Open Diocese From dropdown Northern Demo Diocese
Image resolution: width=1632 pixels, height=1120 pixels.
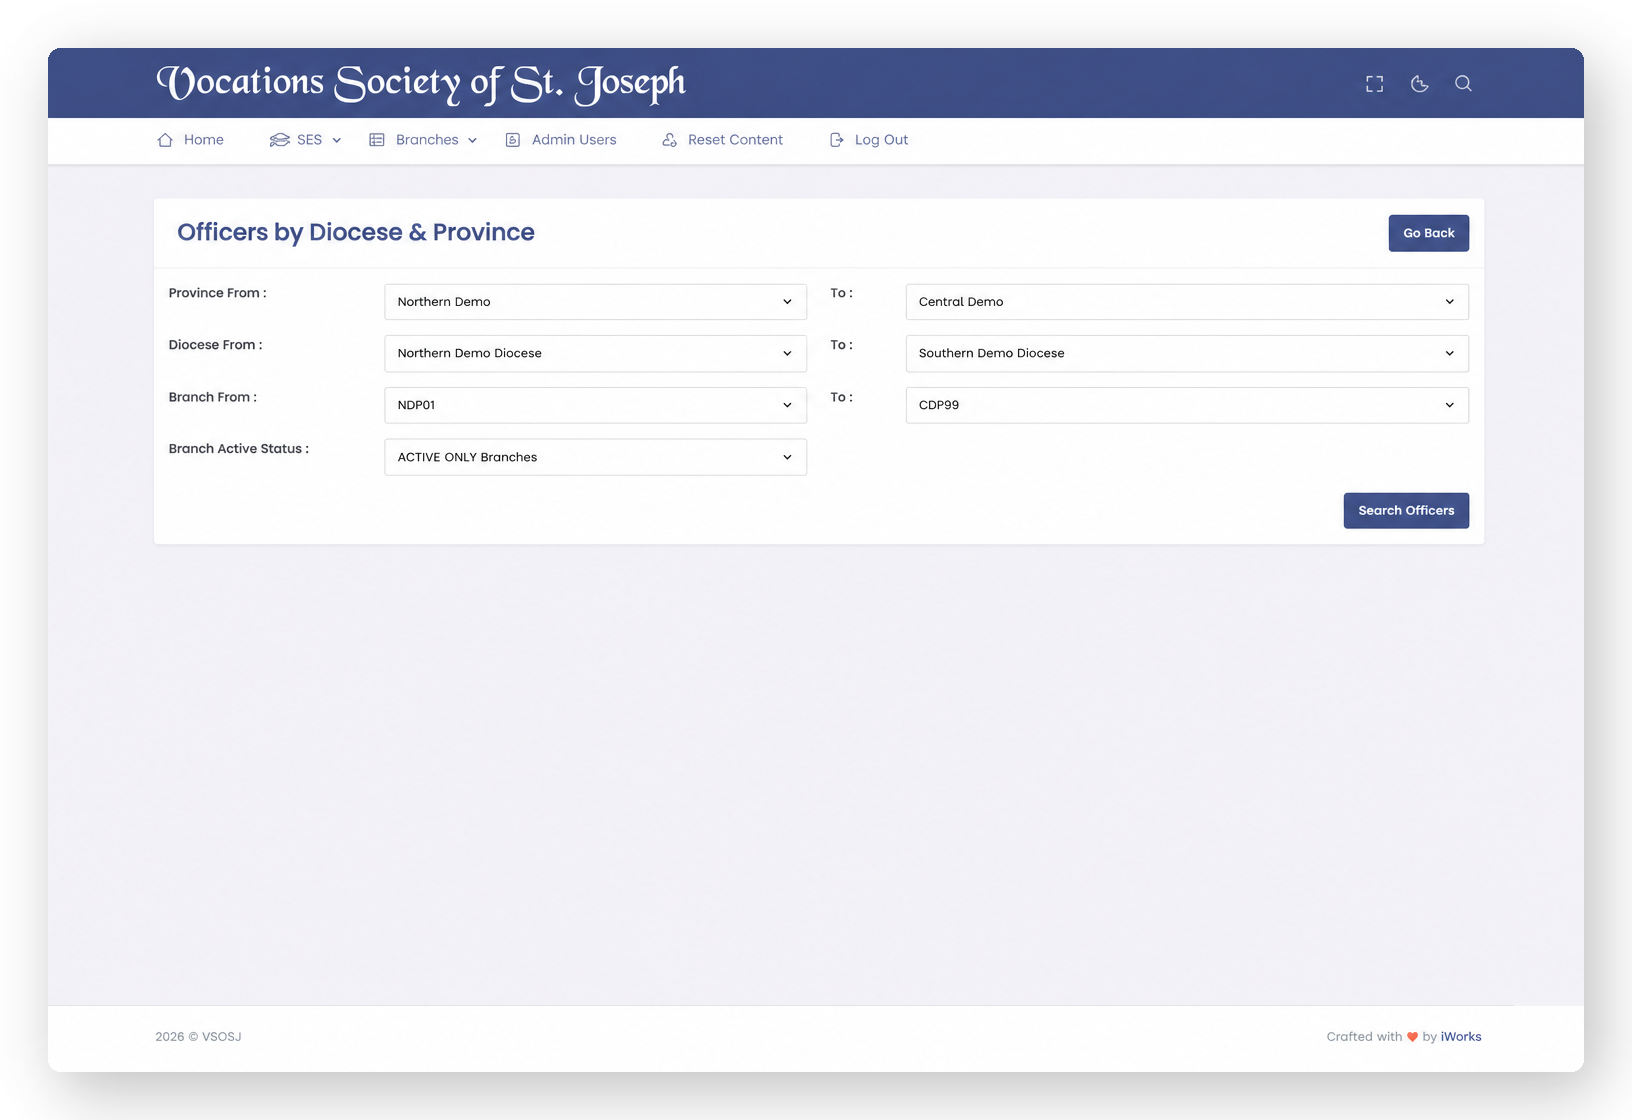pyautogui.click(x=595, y=354)
